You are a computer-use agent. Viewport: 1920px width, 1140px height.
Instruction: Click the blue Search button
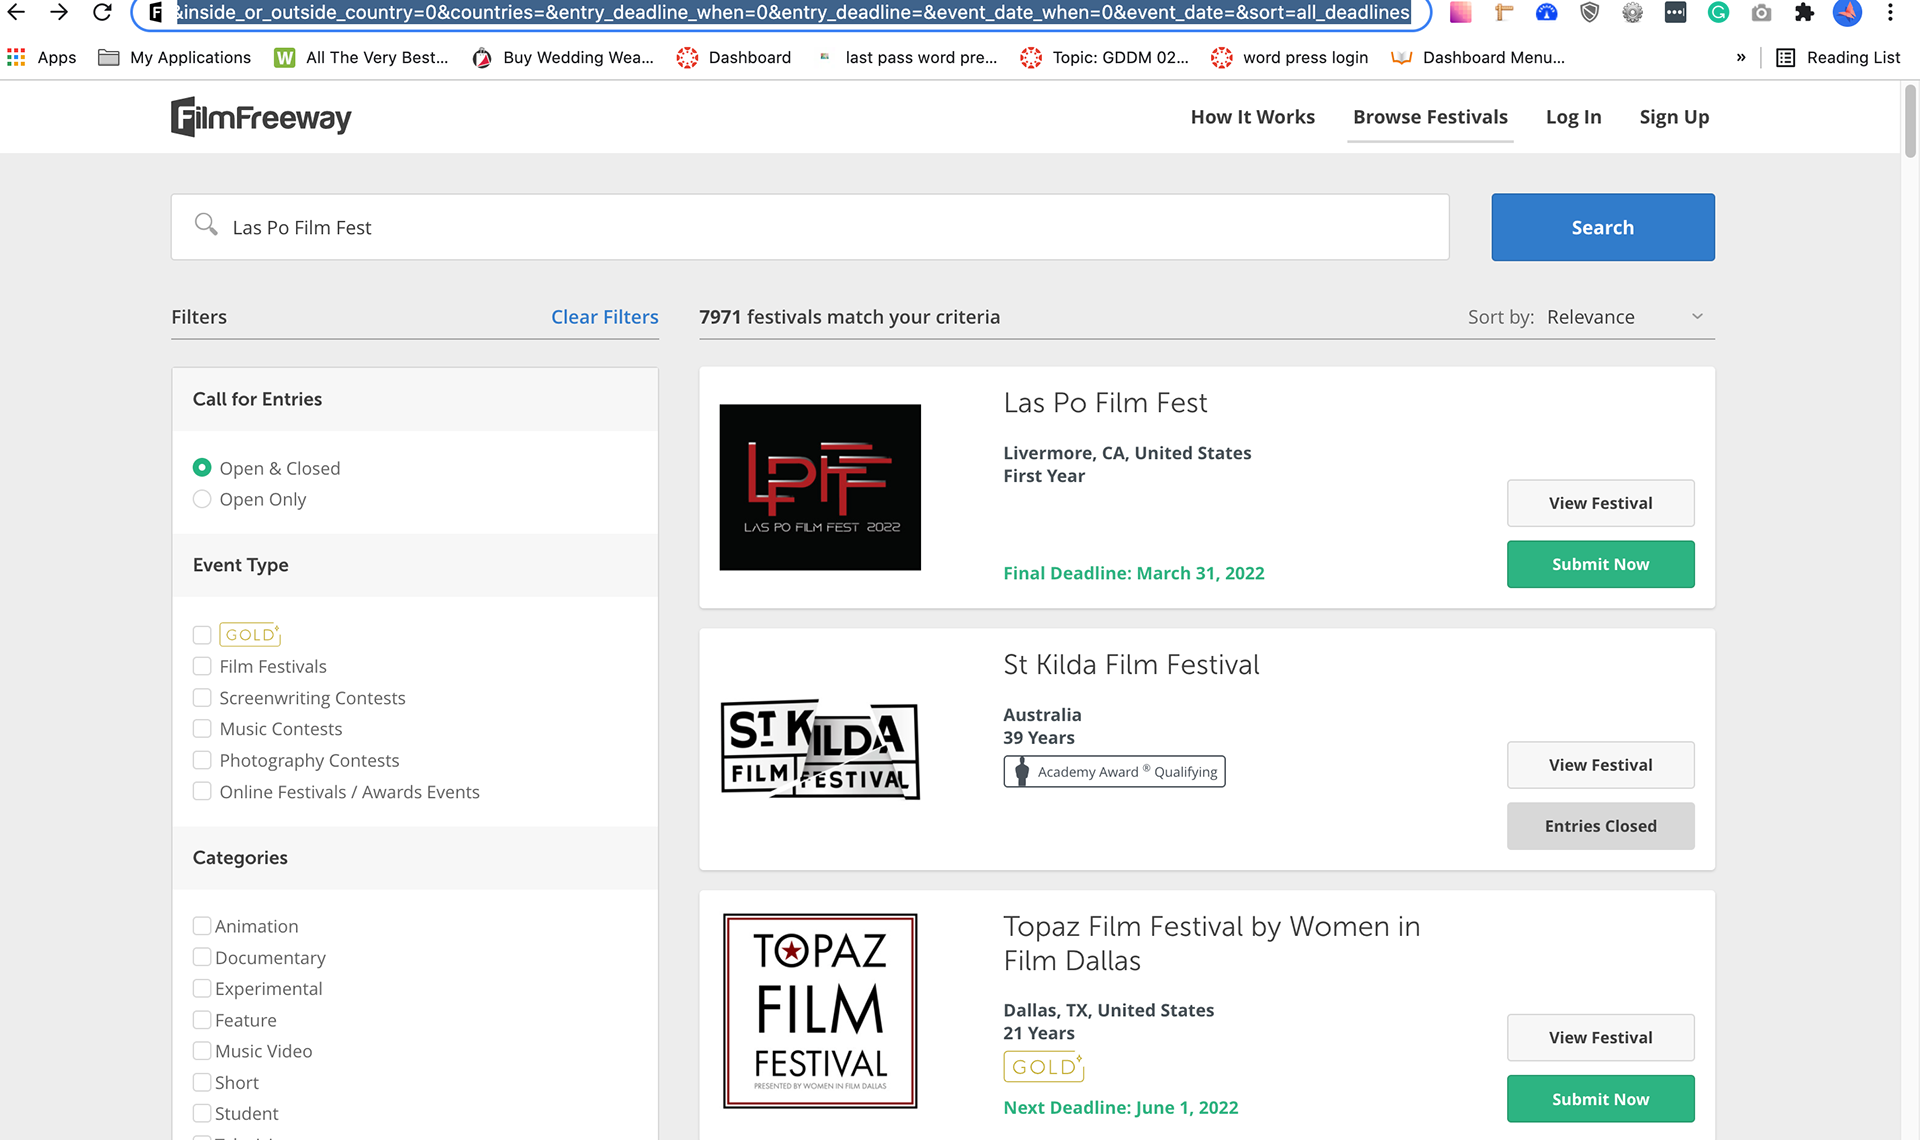point(1602,227)
